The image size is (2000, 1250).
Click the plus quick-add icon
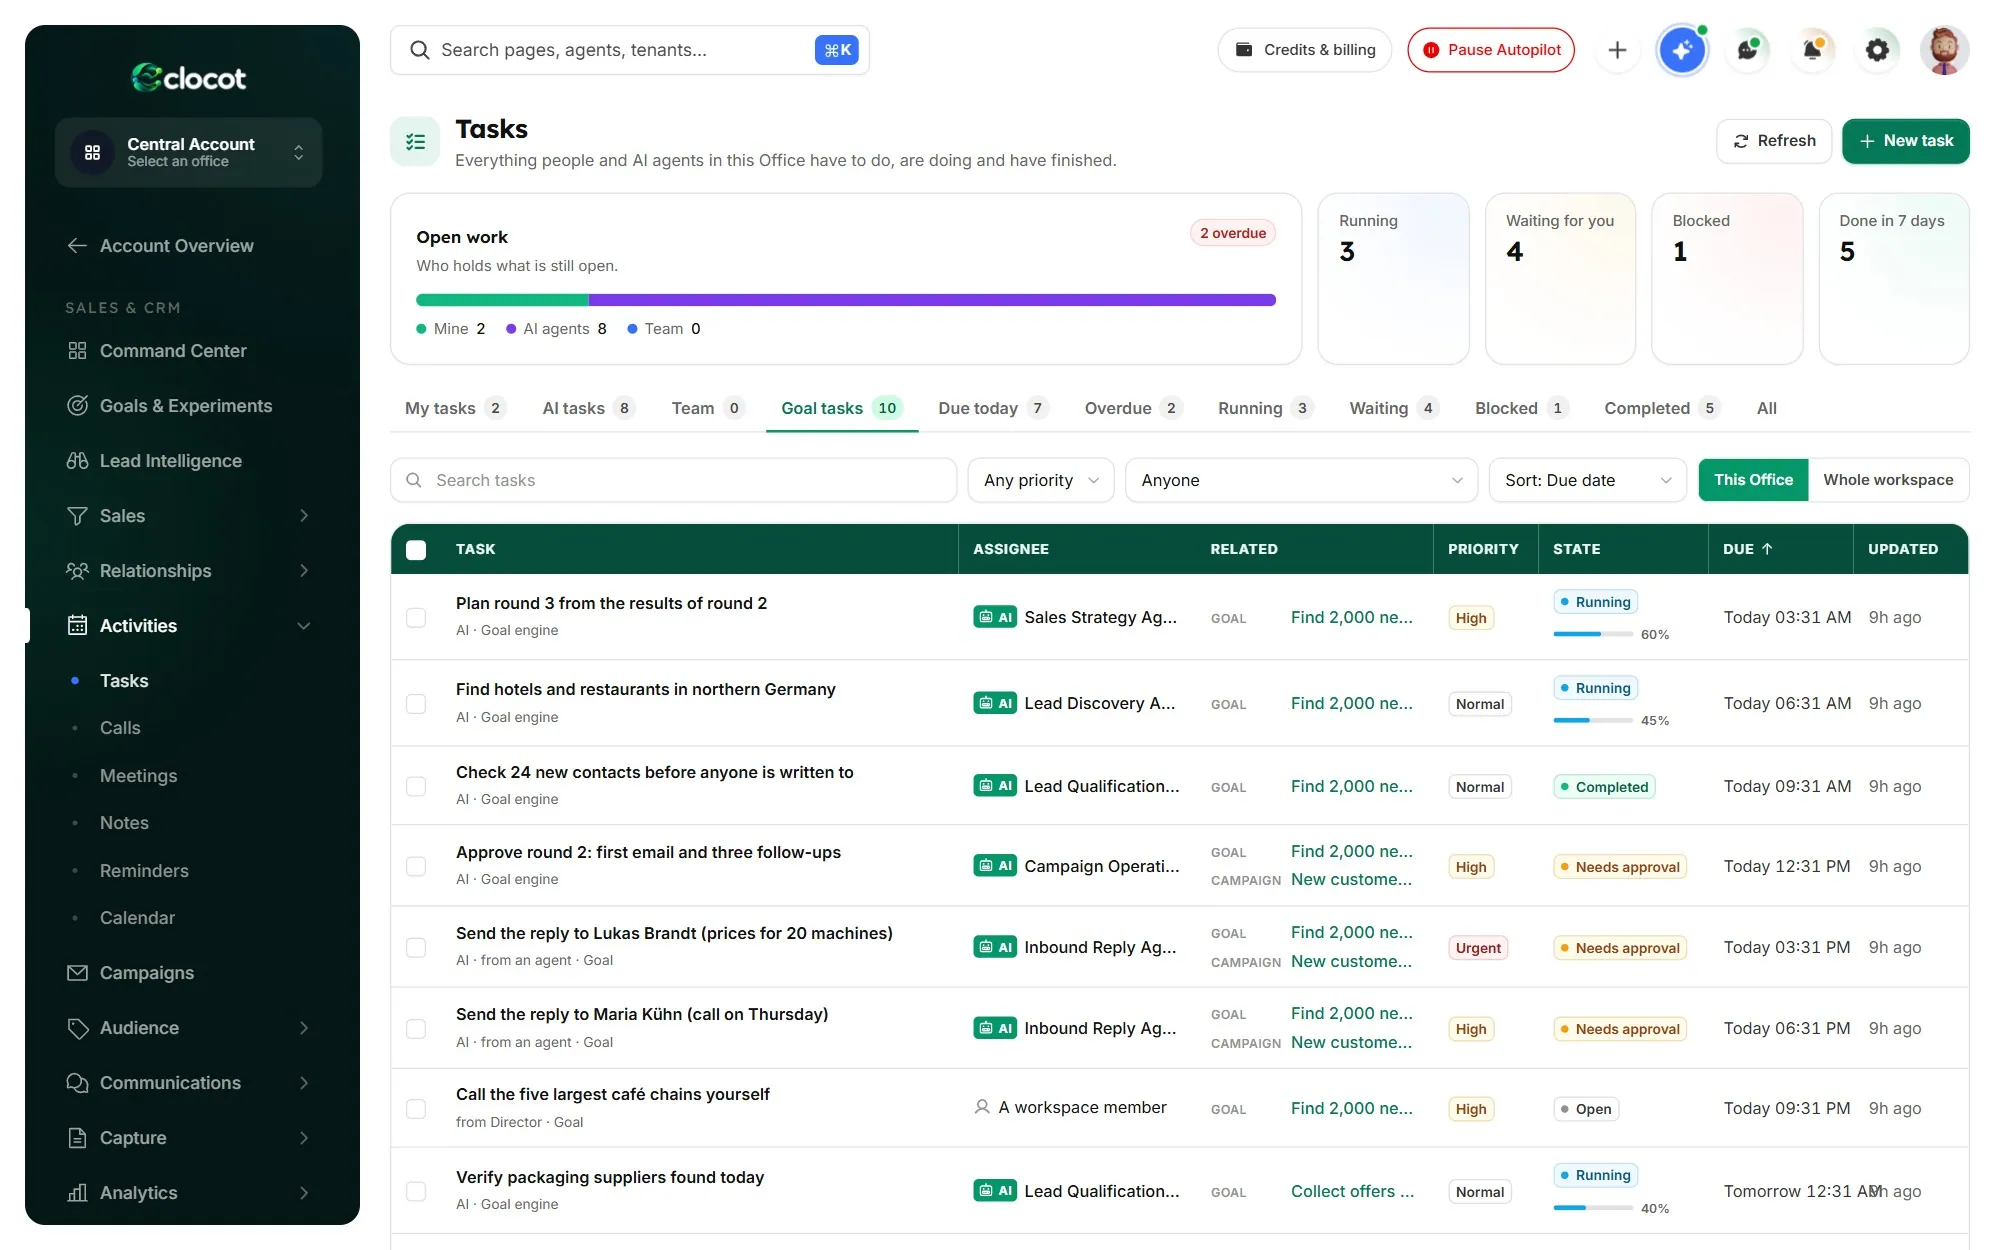tap(1617, 50)
